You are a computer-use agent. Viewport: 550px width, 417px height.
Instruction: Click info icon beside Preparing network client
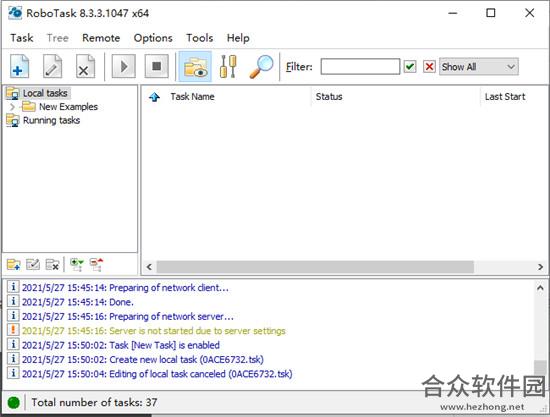coord(13,287)
